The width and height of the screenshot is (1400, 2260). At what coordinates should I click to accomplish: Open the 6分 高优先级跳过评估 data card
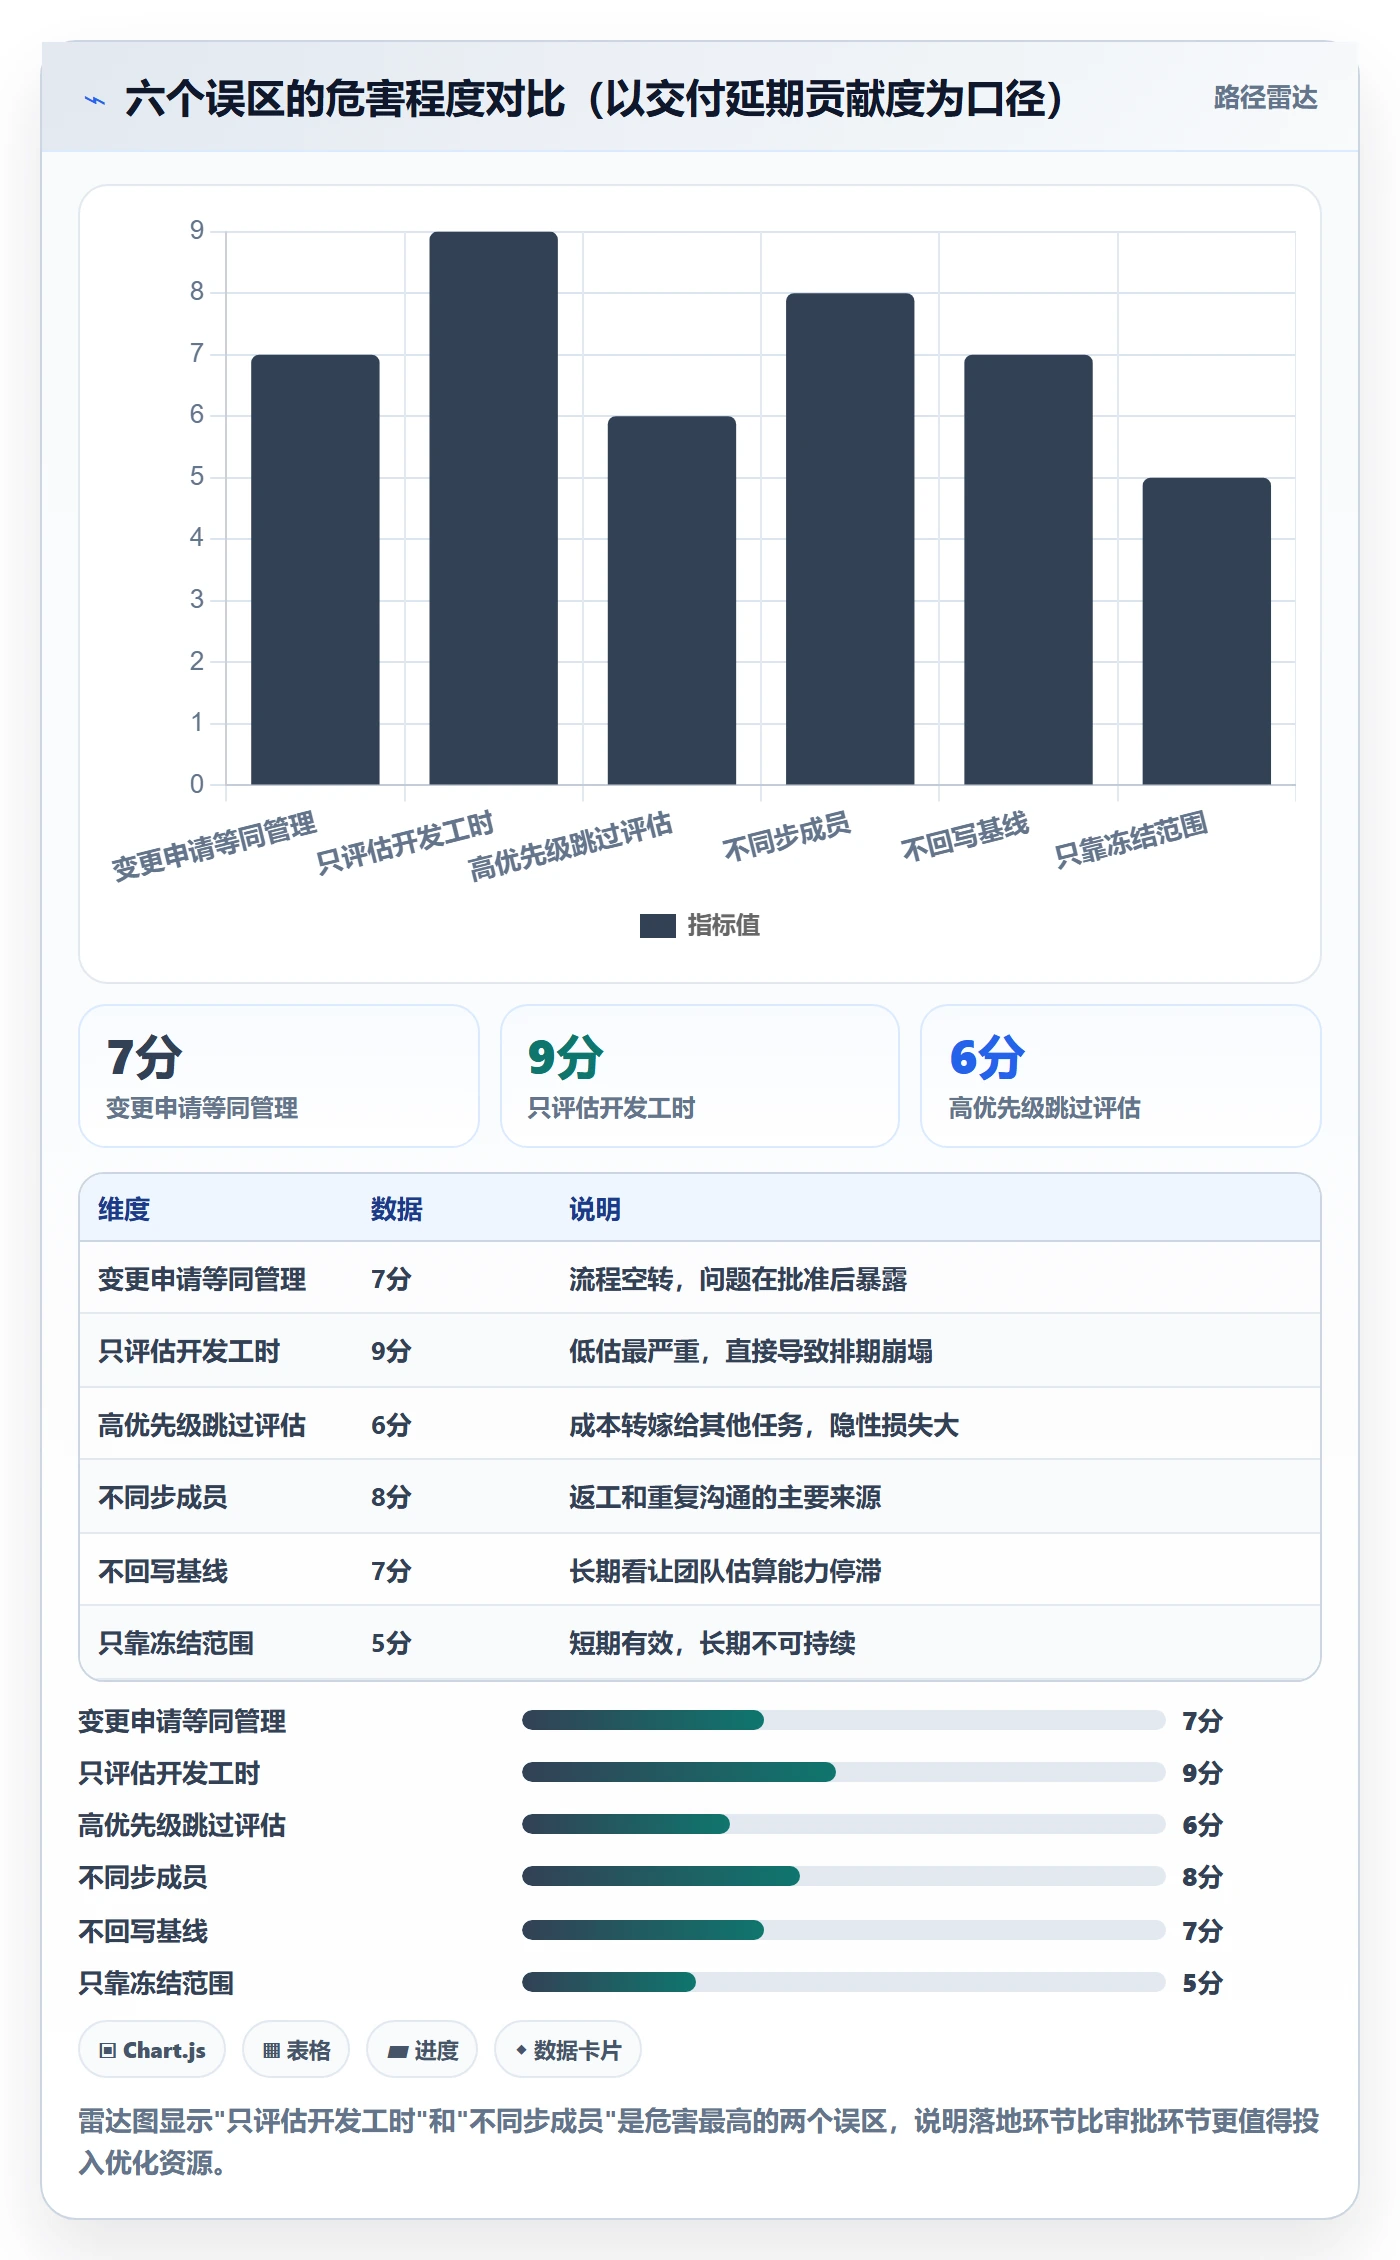[1121, 1076]
